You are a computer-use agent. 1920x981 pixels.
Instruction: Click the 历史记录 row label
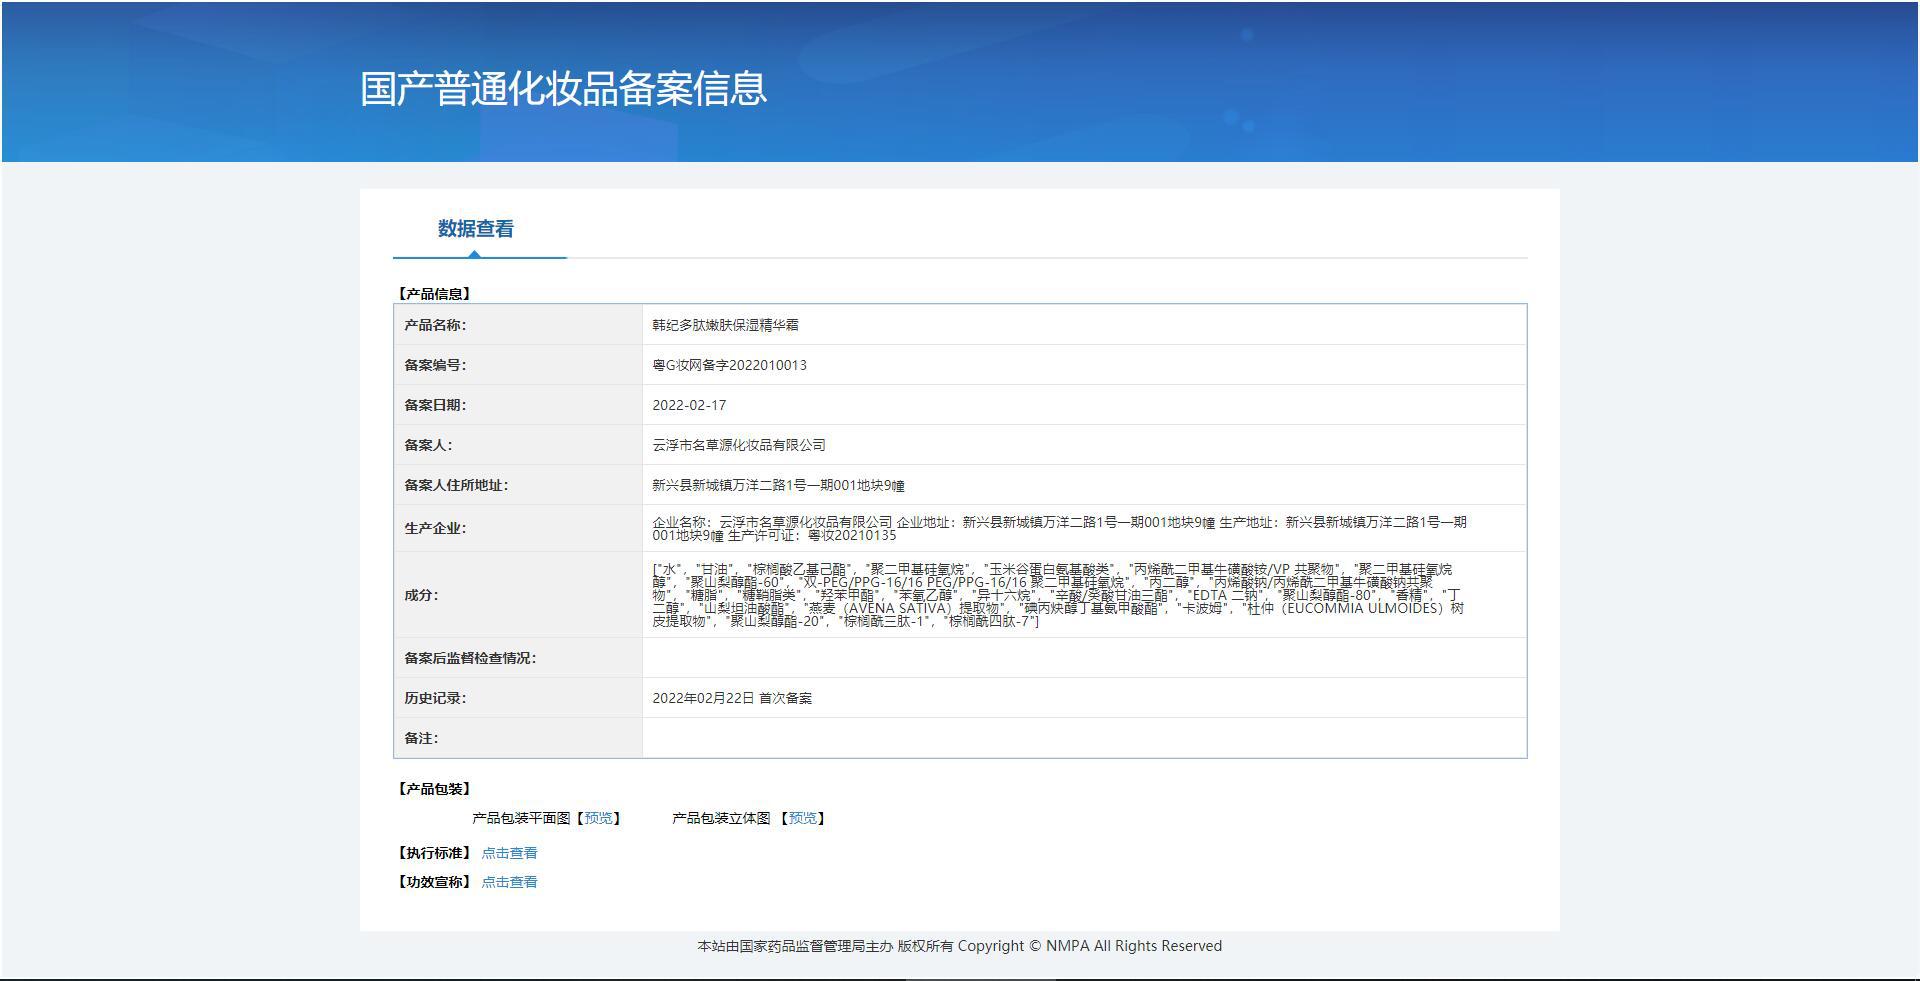pyautogui.click(x=435, y=698)
